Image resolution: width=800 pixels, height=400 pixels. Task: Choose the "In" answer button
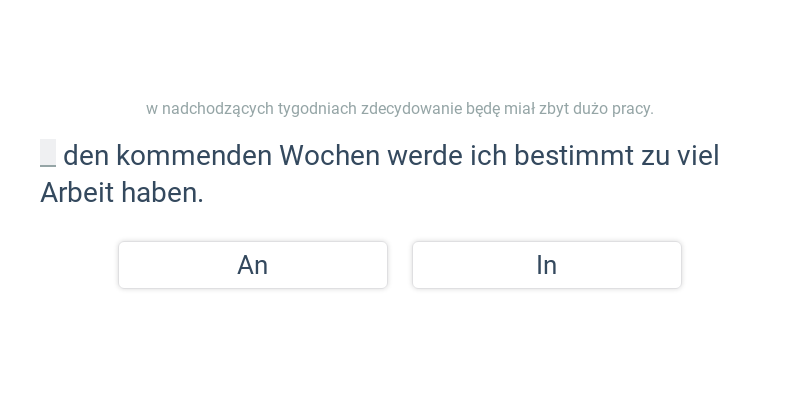pos(546,265)
